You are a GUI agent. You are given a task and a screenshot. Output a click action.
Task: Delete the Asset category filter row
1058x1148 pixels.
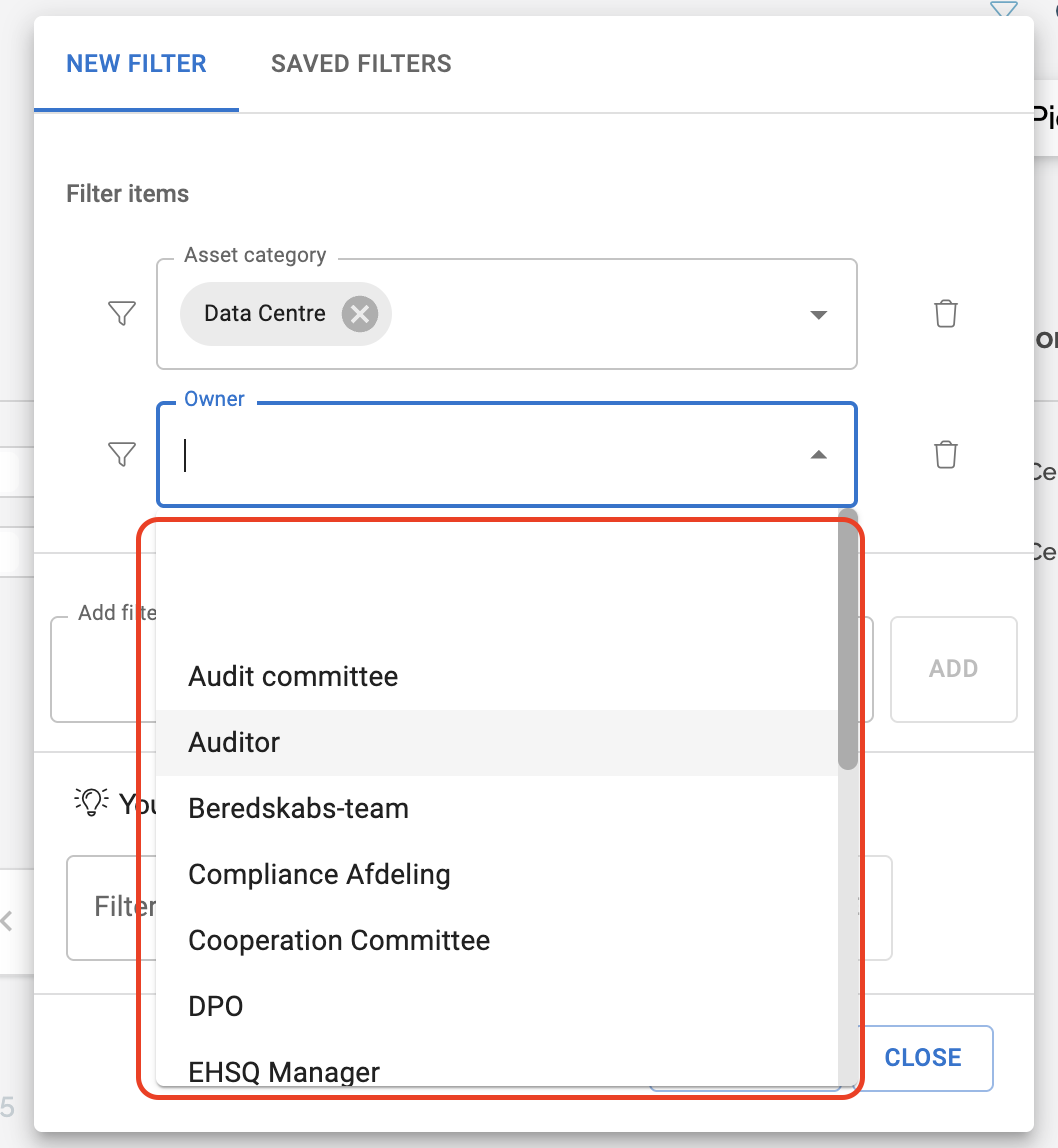coord(945,314)
